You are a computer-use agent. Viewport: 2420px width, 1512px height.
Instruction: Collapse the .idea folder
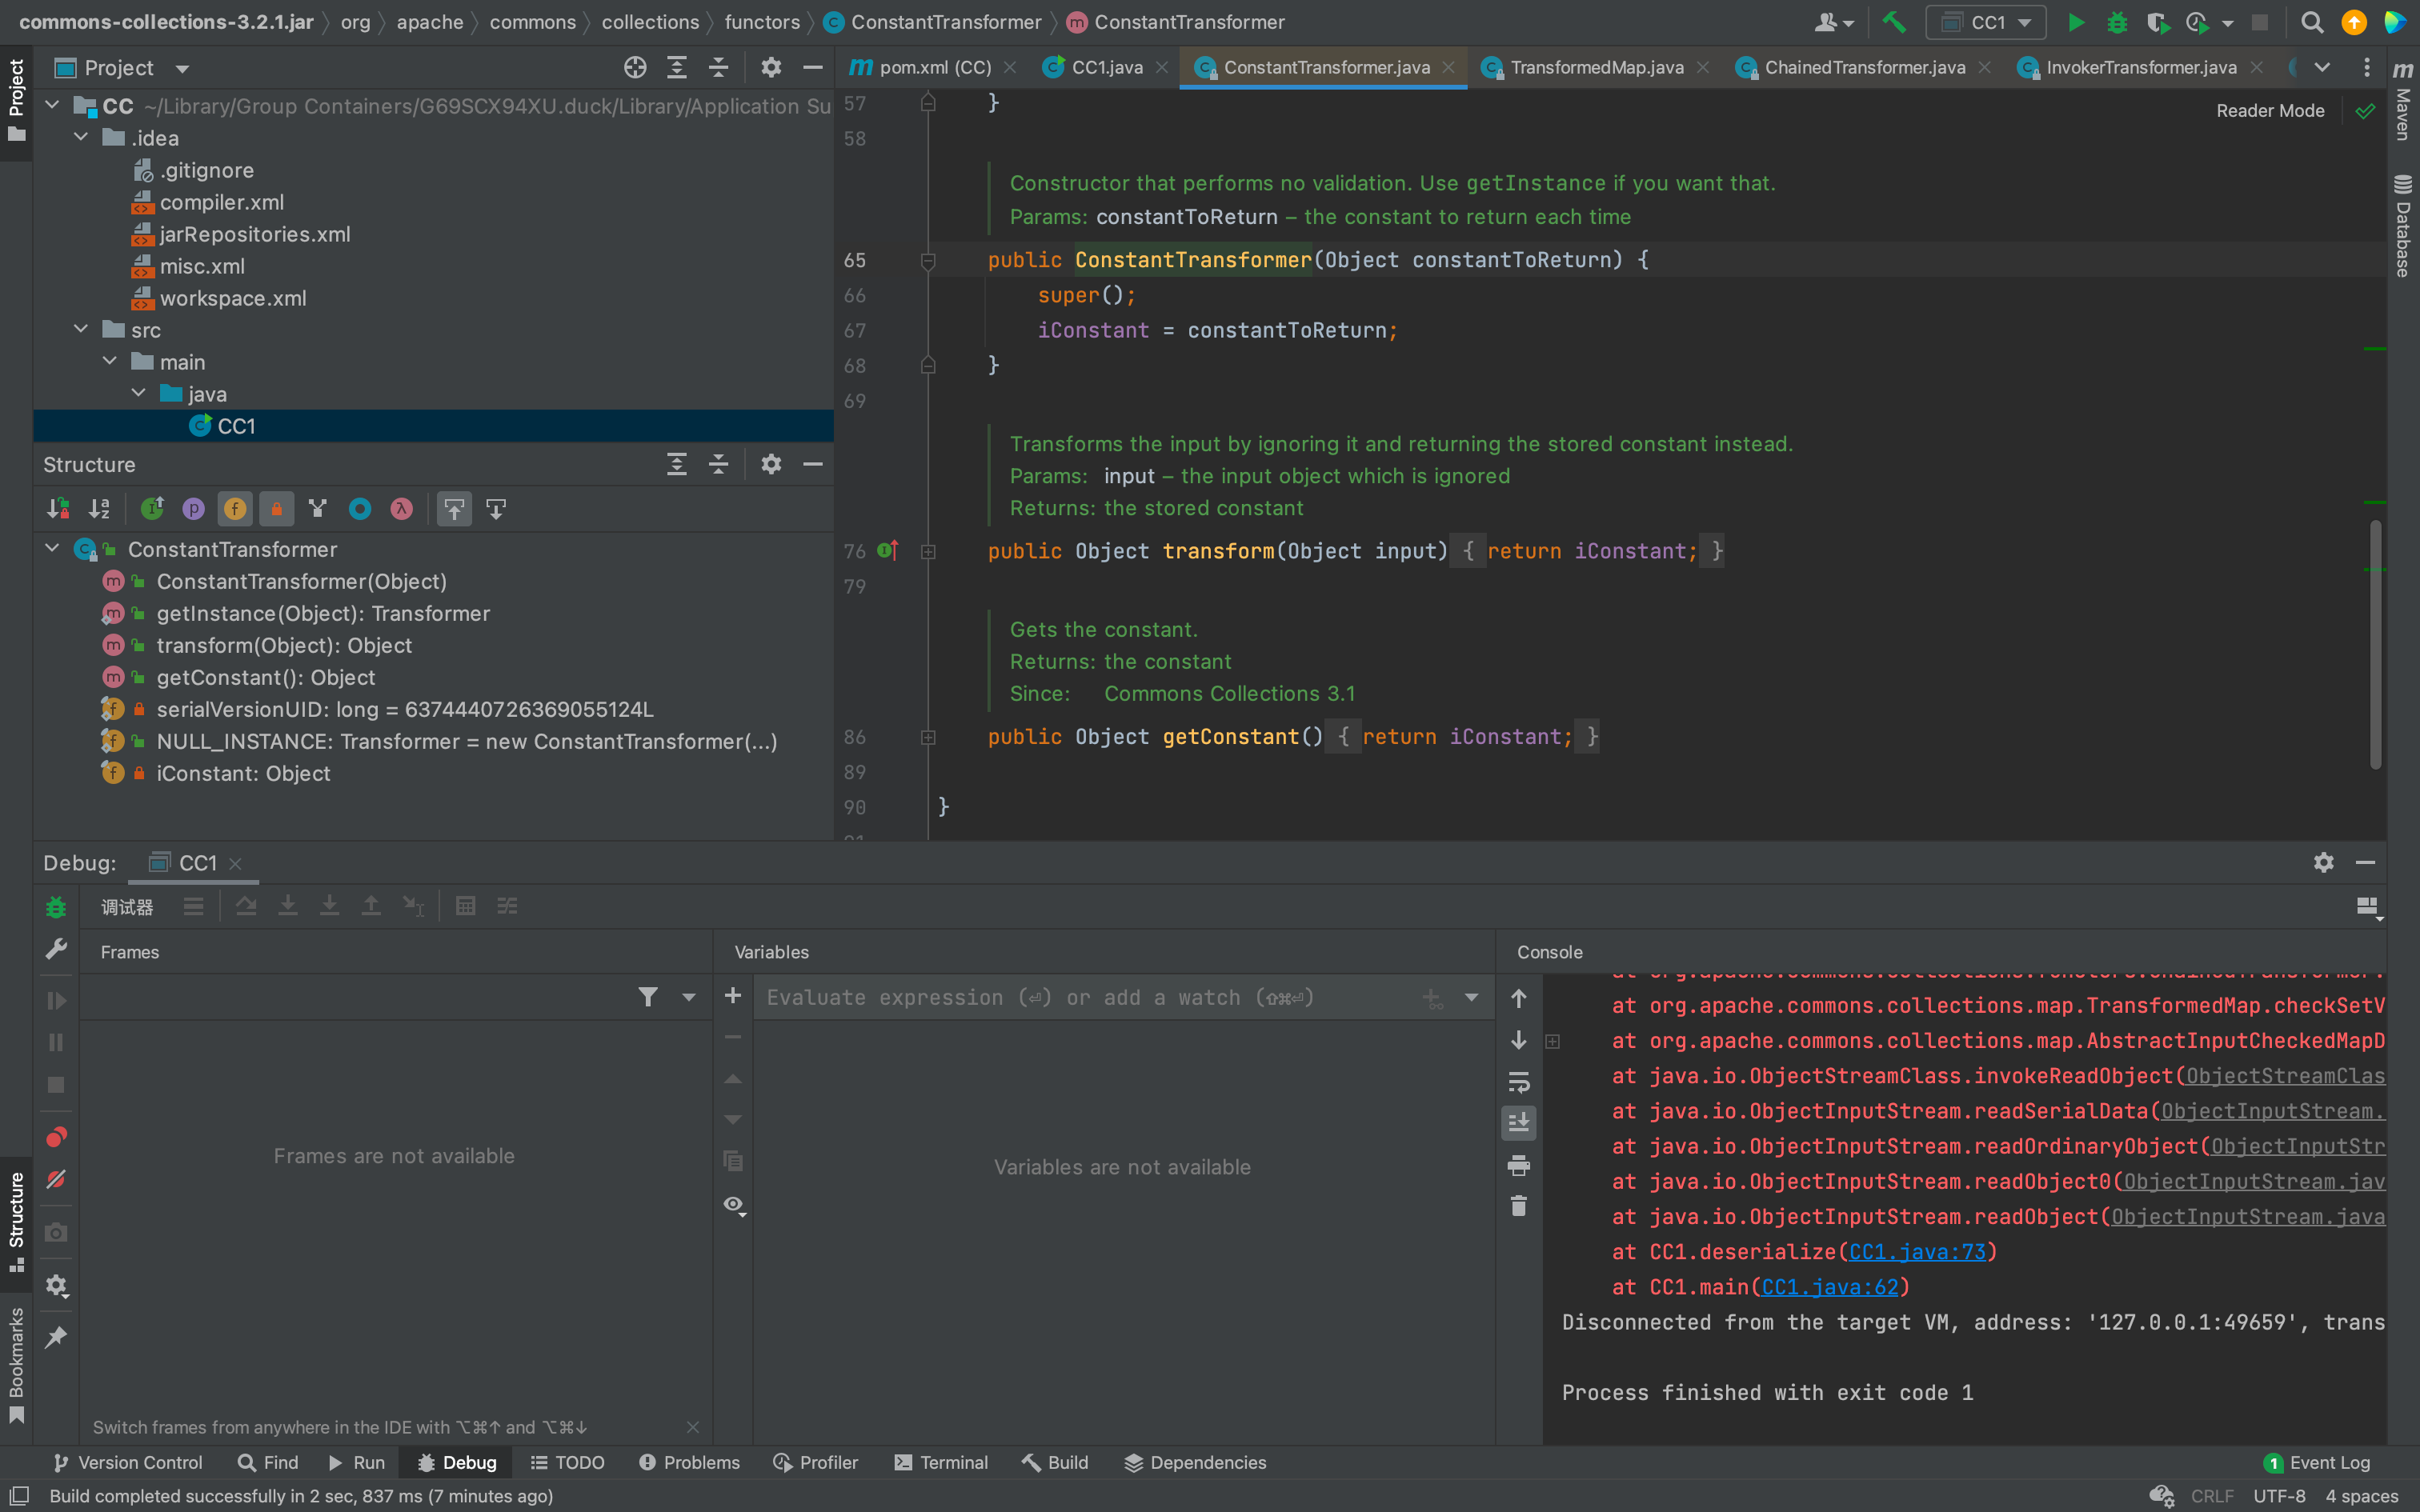(x=81, y=137)
